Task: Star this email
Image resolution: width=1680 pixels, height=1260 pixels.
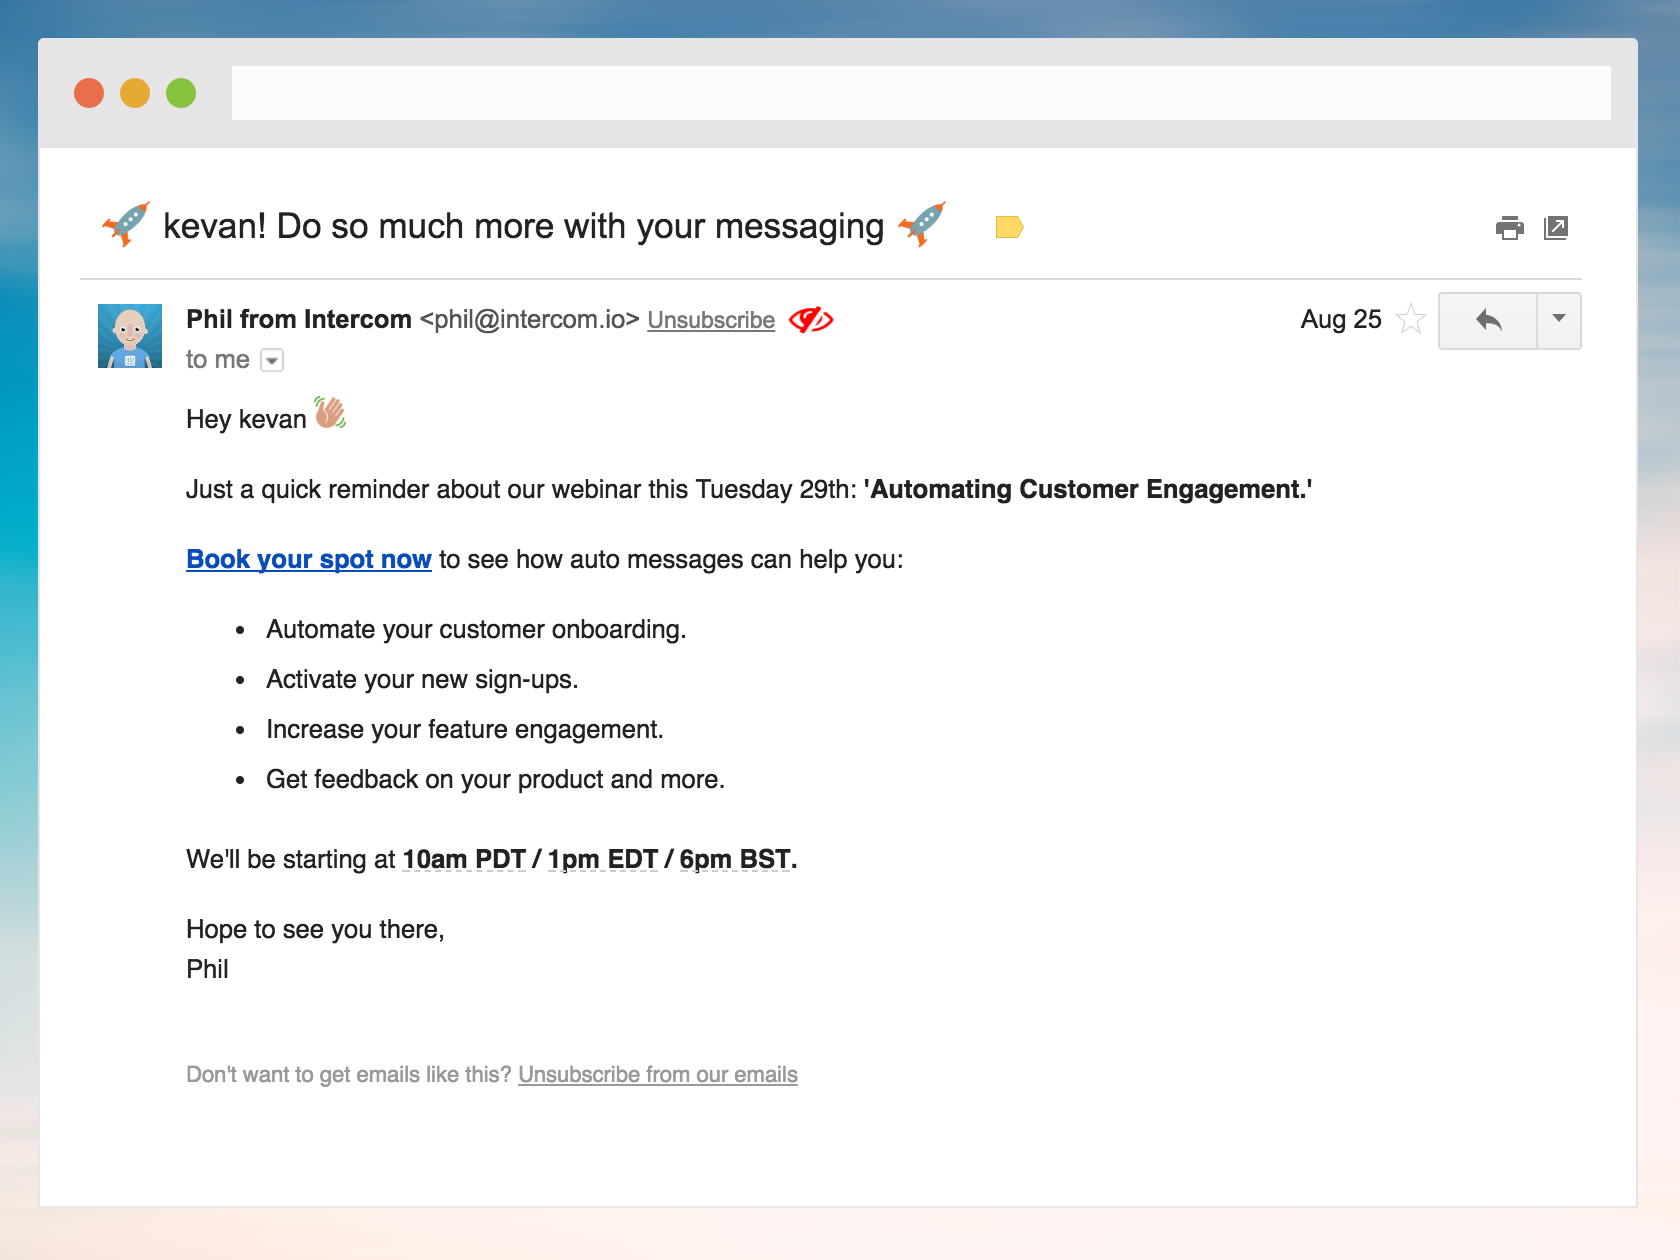Action: [x=1412, y=320]
